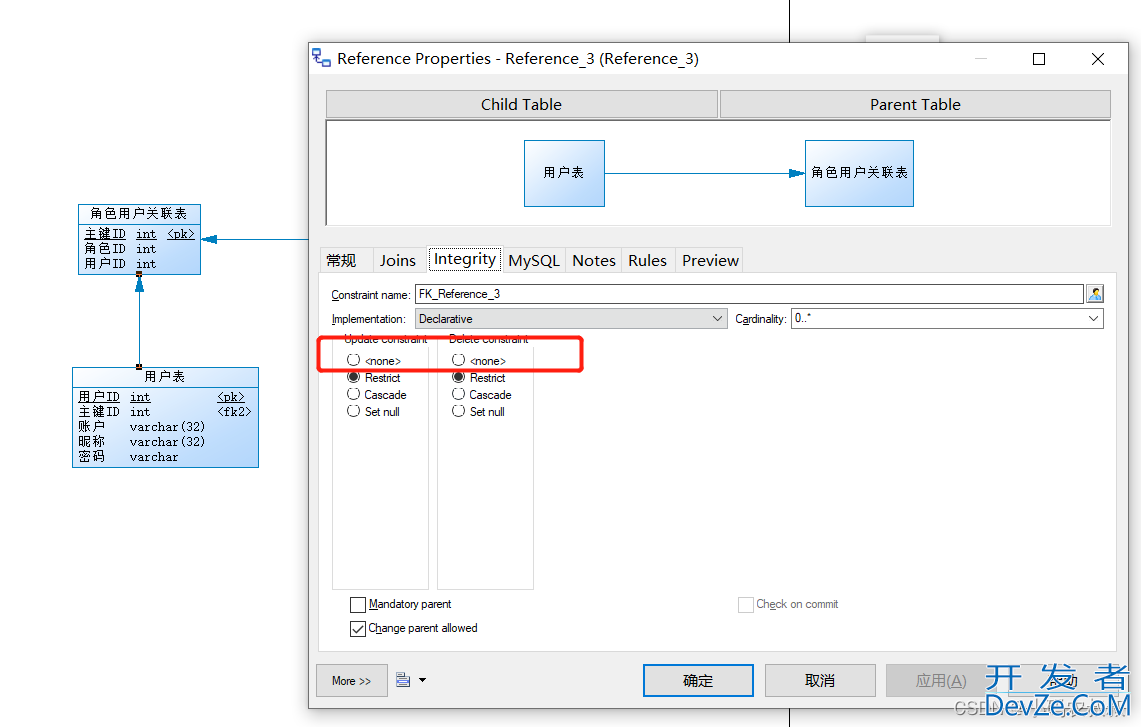Open the Implementation dropdown

pyautogui.click(x=571, y=319)
